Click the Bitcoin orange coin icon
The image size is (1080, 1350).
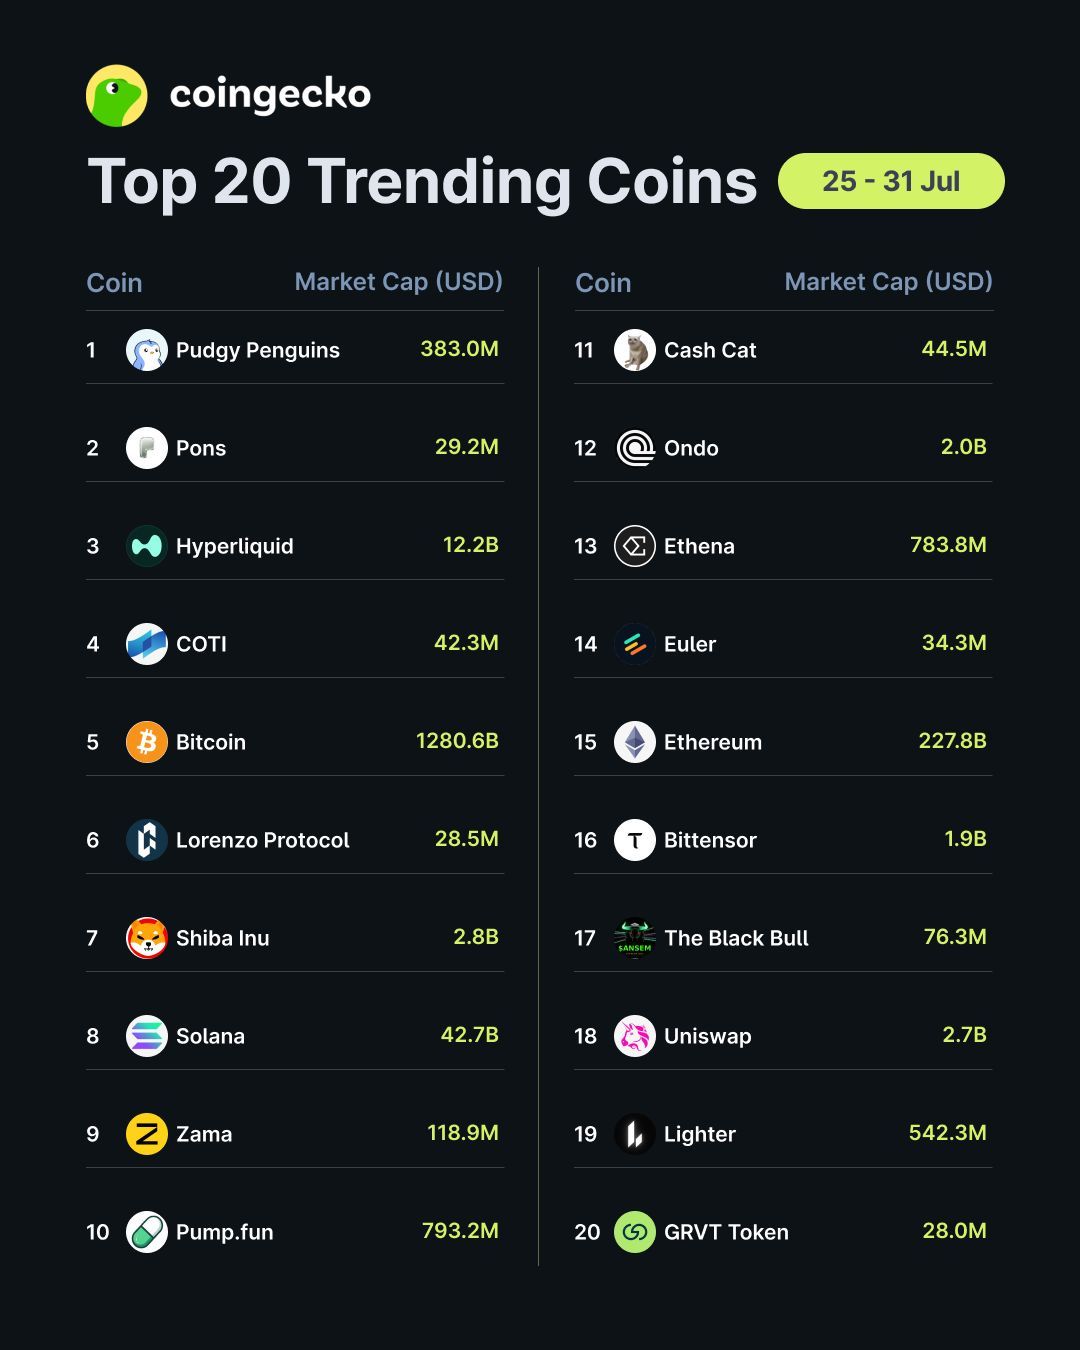[x=147, y=742]
